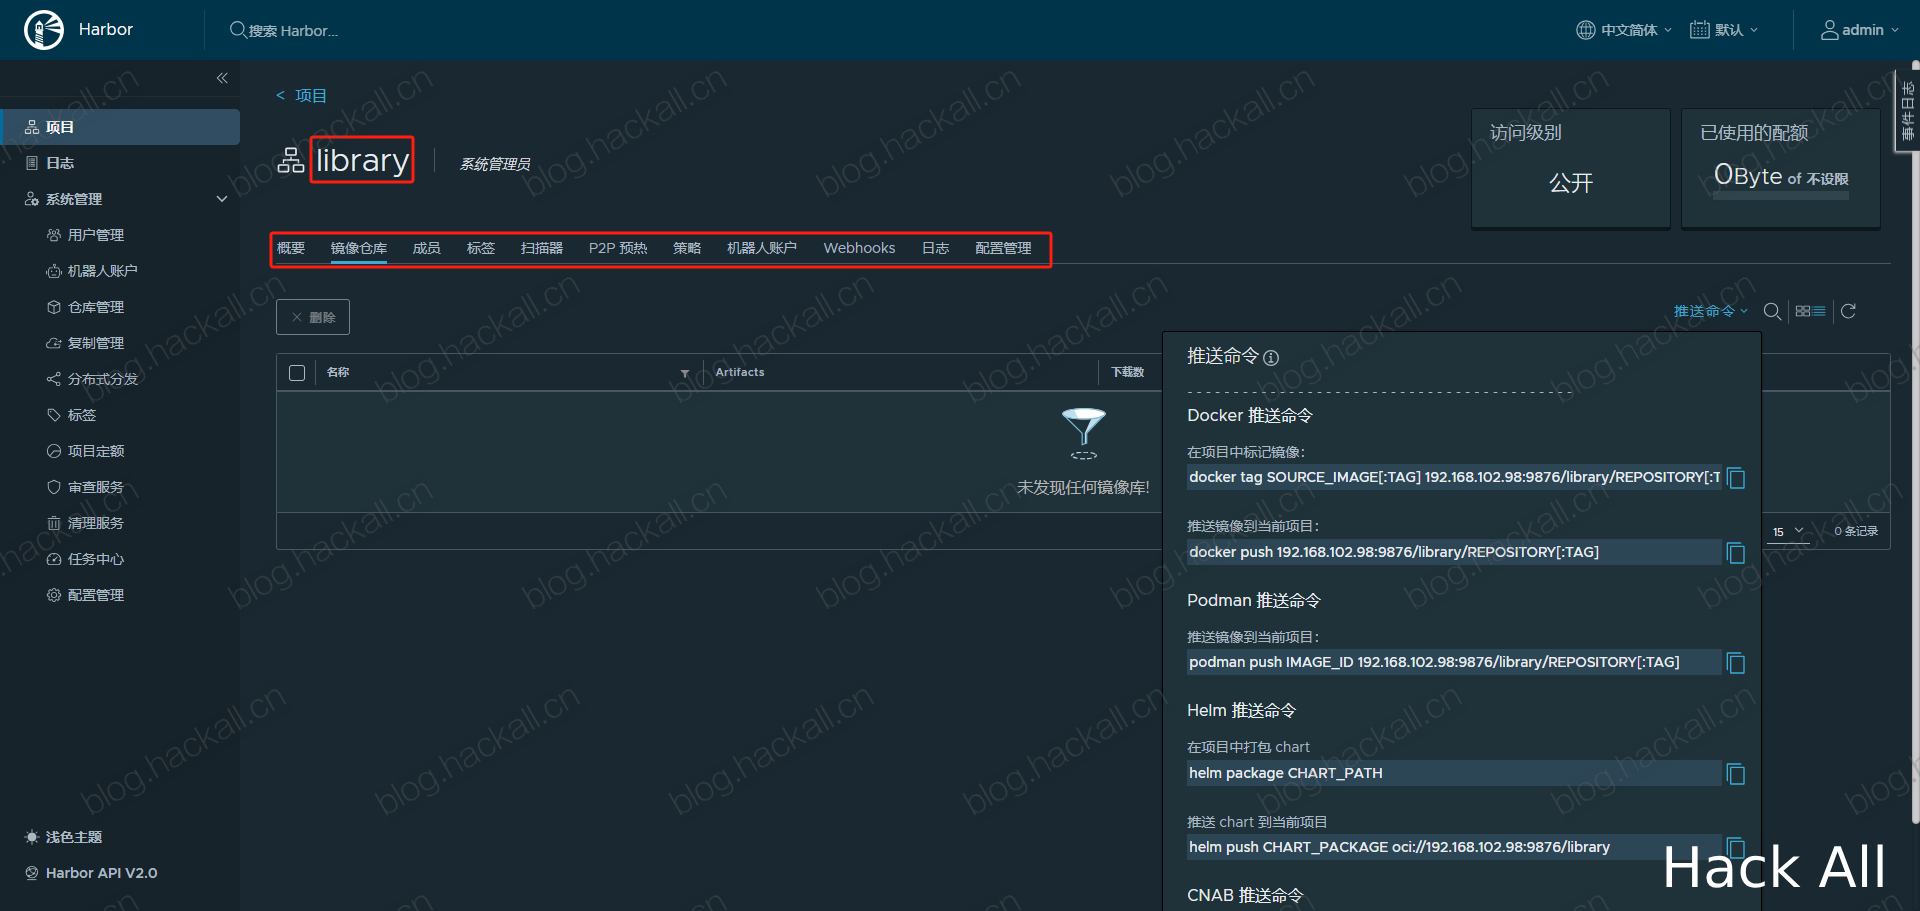Click the admin user avatar icon
This screenshot has height=911, width=1920.
point(1830,30)
